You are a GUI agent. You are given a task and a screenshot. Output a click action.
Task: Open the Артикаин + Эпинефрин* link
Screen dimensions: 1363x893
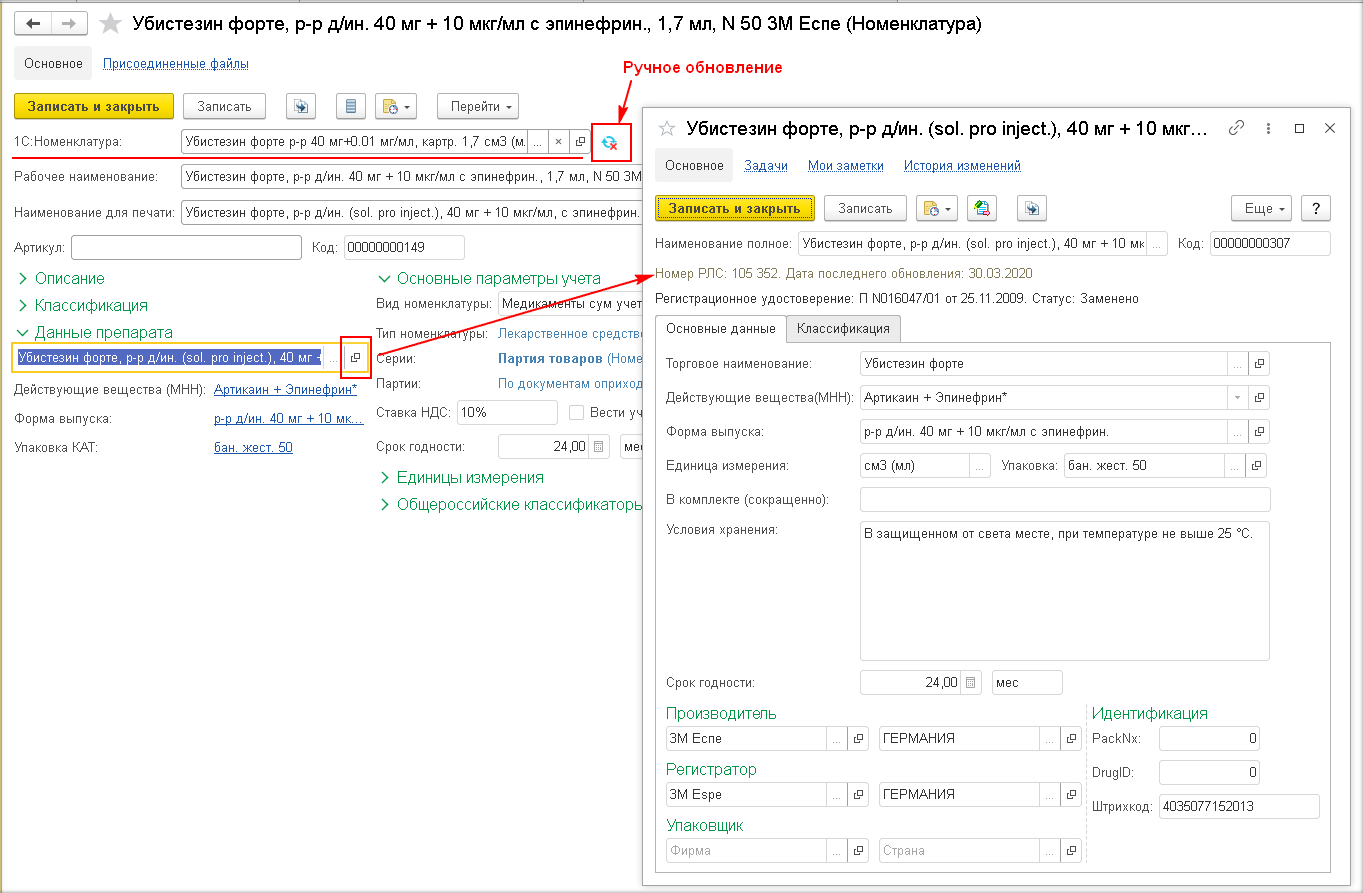(285, 389)
